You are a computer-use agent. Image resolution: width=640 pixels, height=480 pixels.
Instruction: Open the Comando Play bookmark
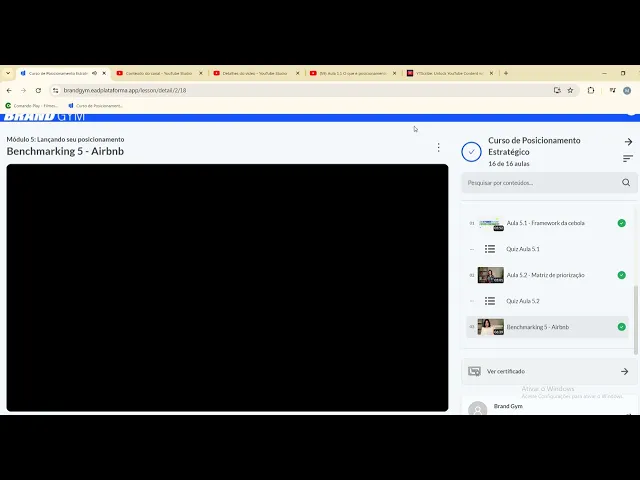(x=32, y=106)
